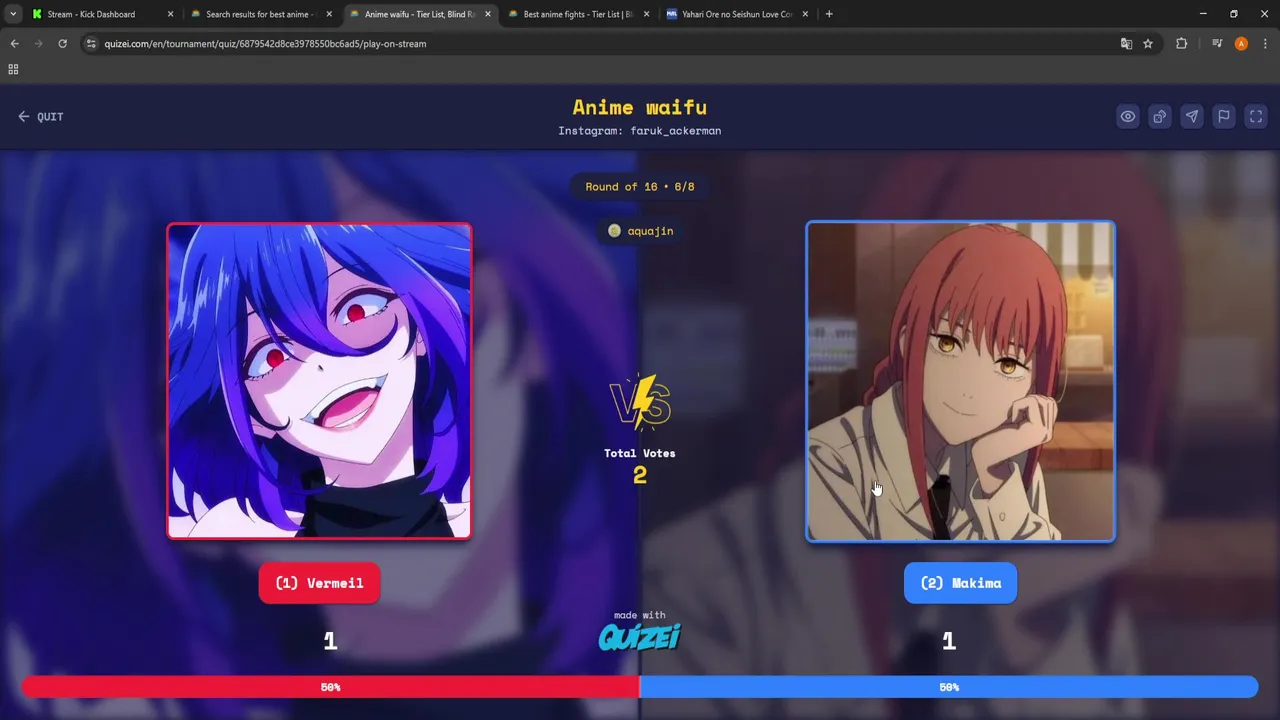Click the blue 50% vote bar
Image resolution: width=1280 pixels, height=720 pixels.
pyautogui.click(x=949, y=687)
